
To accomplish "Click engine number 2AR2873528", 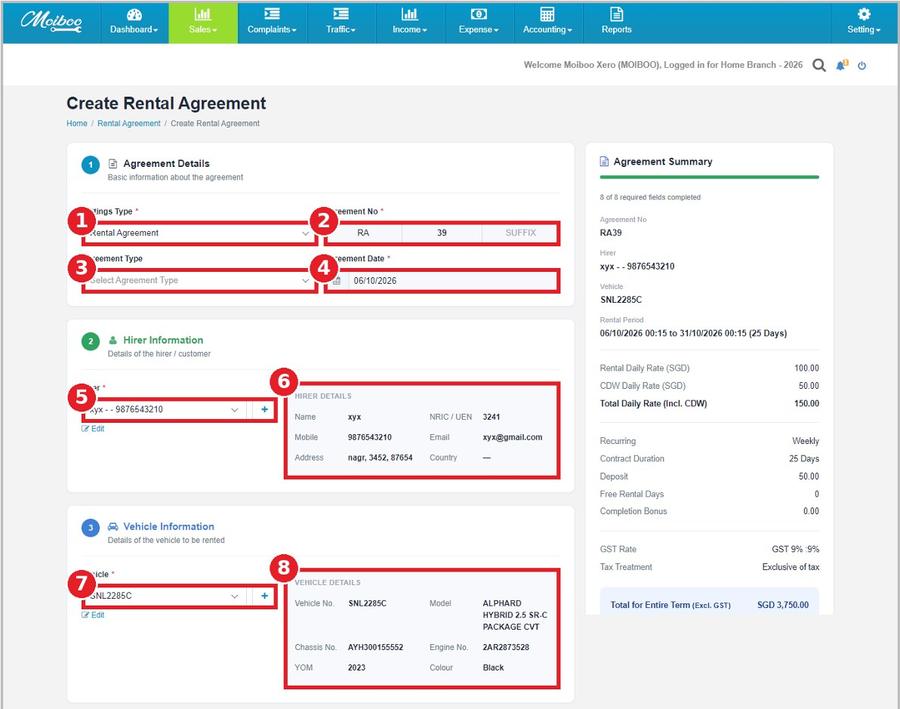I will point(506,647).
